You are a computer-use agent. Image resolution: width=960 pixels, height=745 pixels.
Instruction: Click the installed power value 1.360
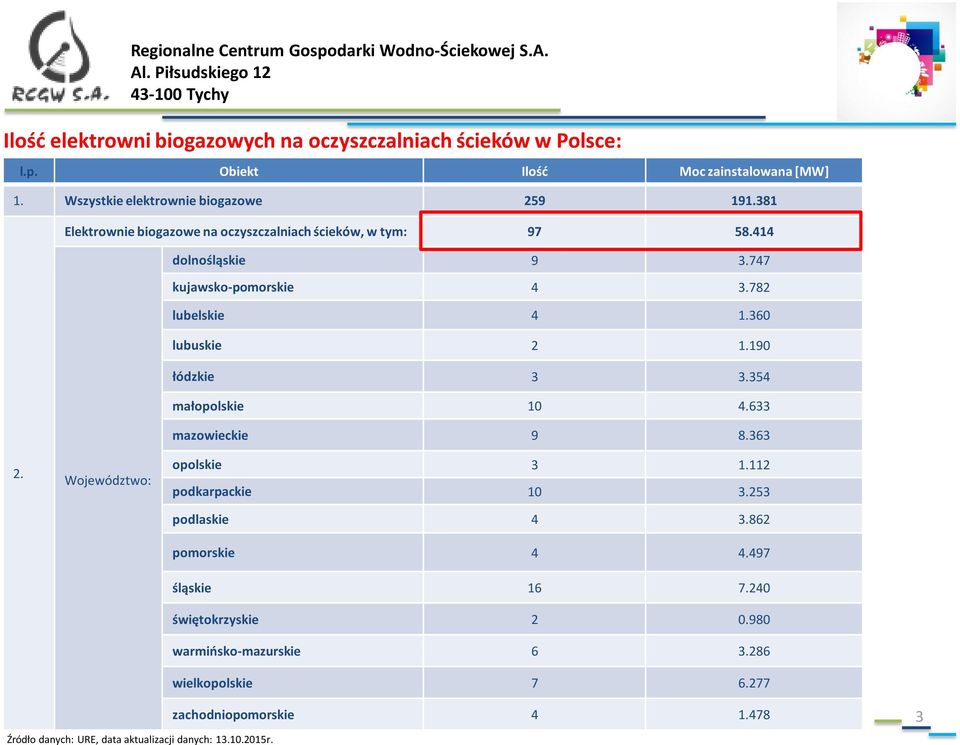pos(754,316)
